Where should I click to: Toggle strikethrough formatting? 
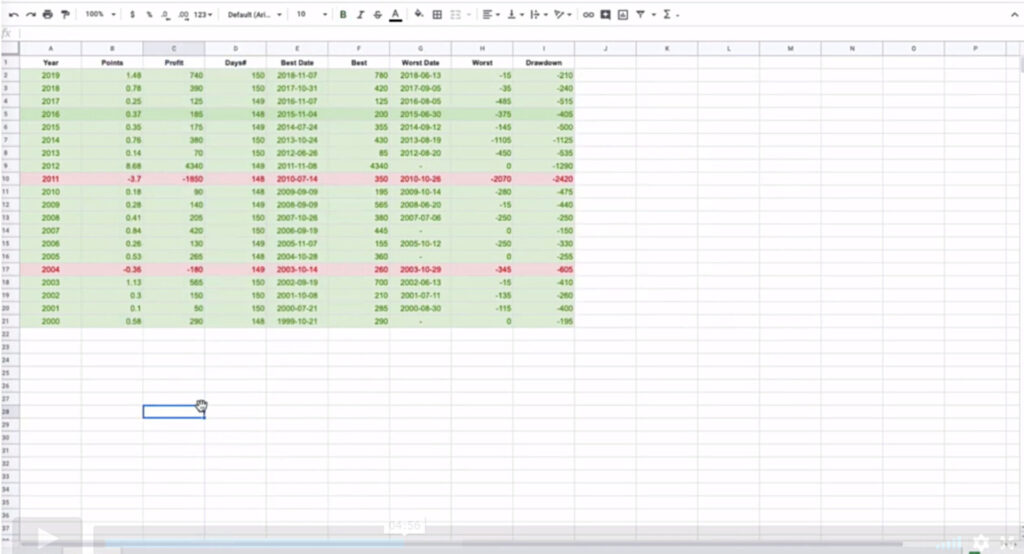(x=377, y=14)
